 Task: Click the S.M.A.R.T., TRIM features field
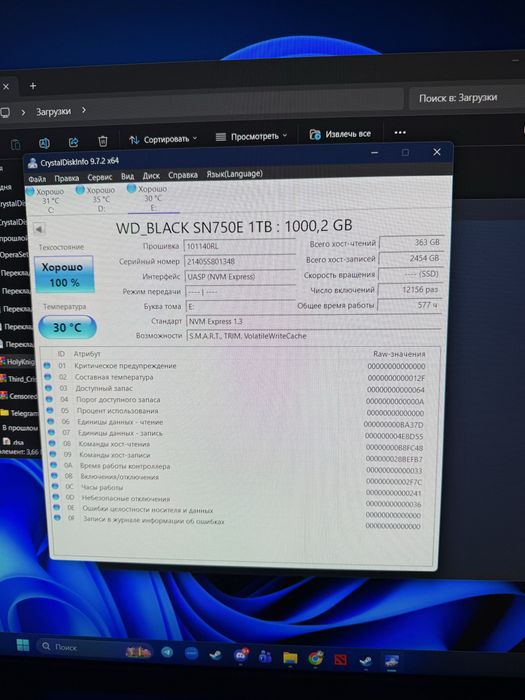pyautogui.click(x=314, y=336)
